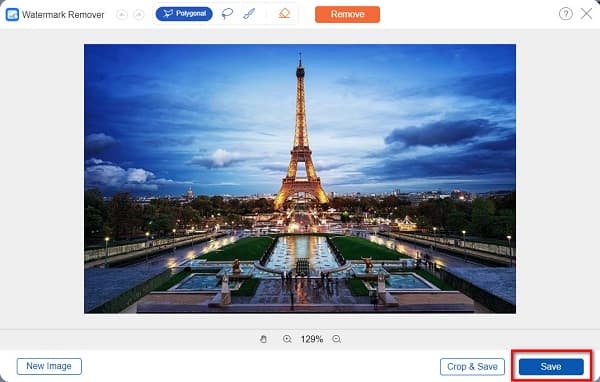Choose Crop & Save

[x=472, y=367]
